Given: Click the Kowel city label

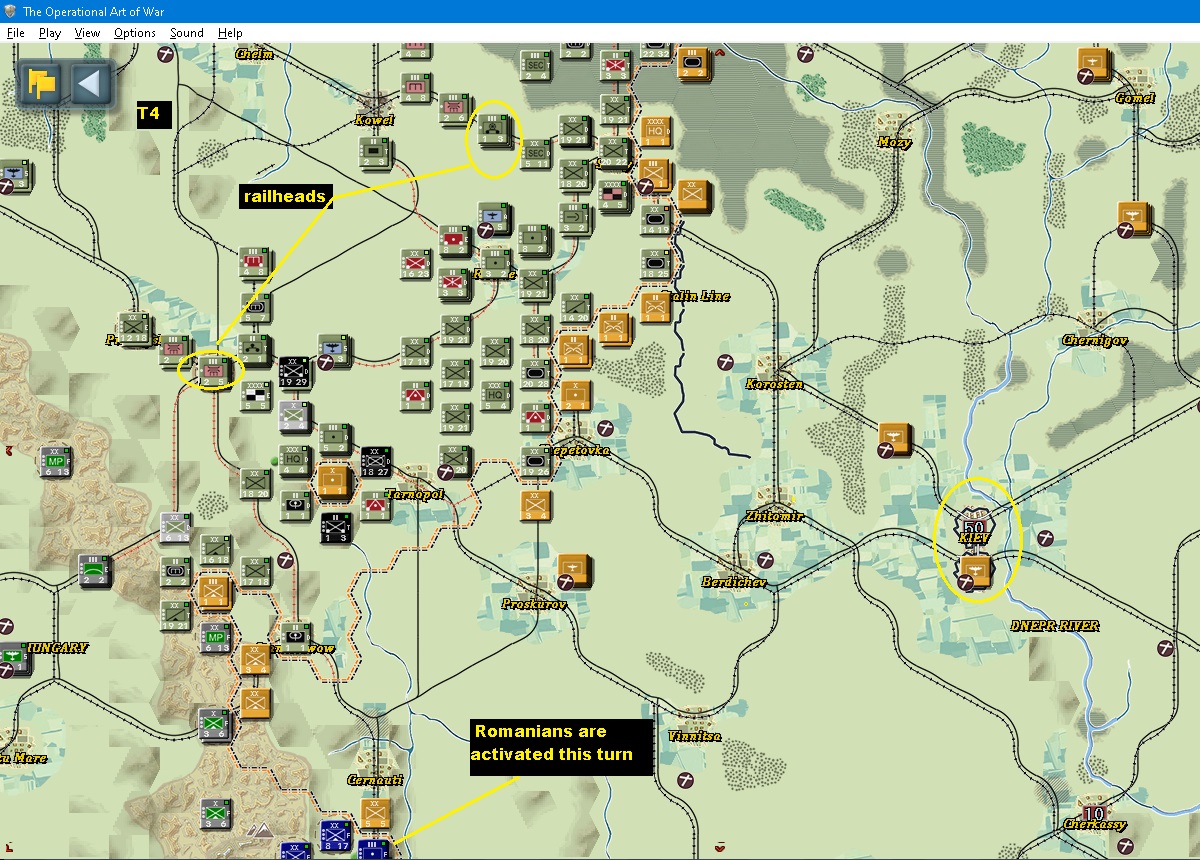Looking at the screenshot, I should (374, 120).
